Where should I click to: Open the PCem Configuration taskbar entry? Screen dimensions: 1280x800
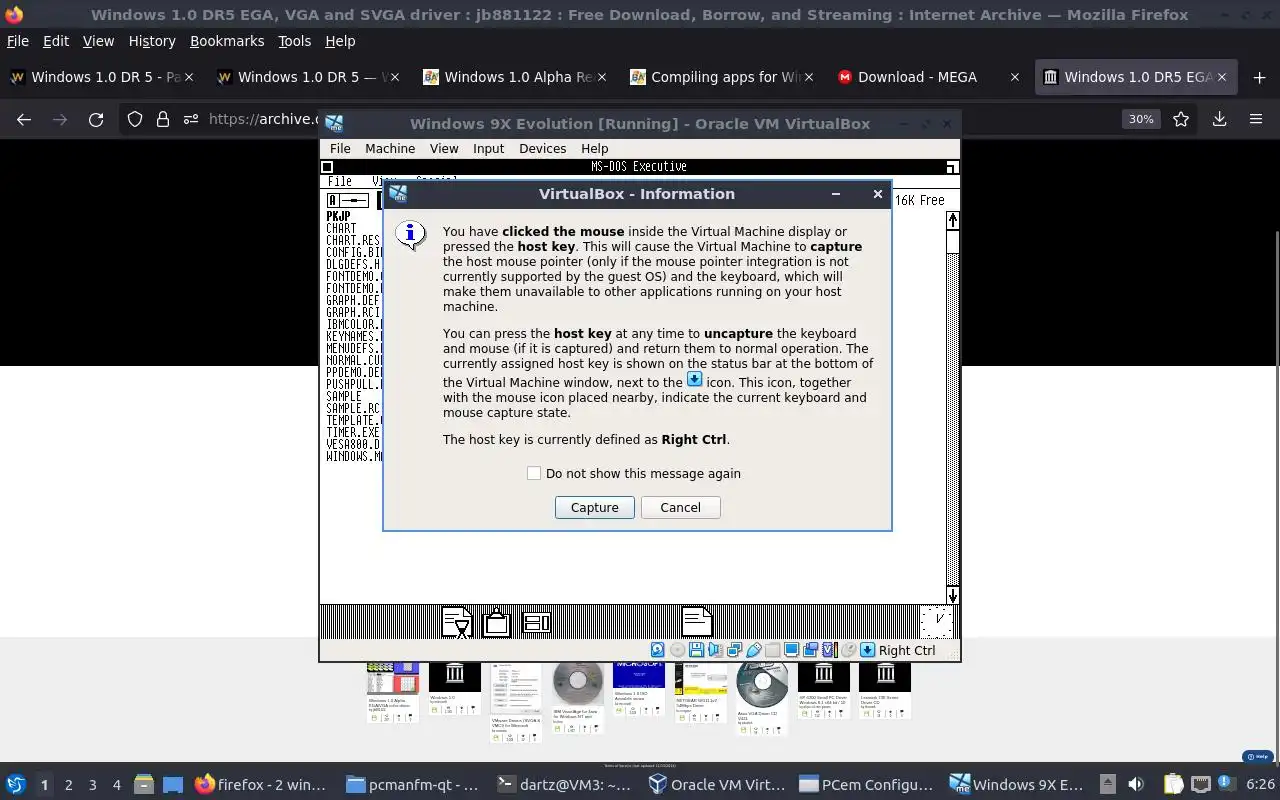pos(867,784)
